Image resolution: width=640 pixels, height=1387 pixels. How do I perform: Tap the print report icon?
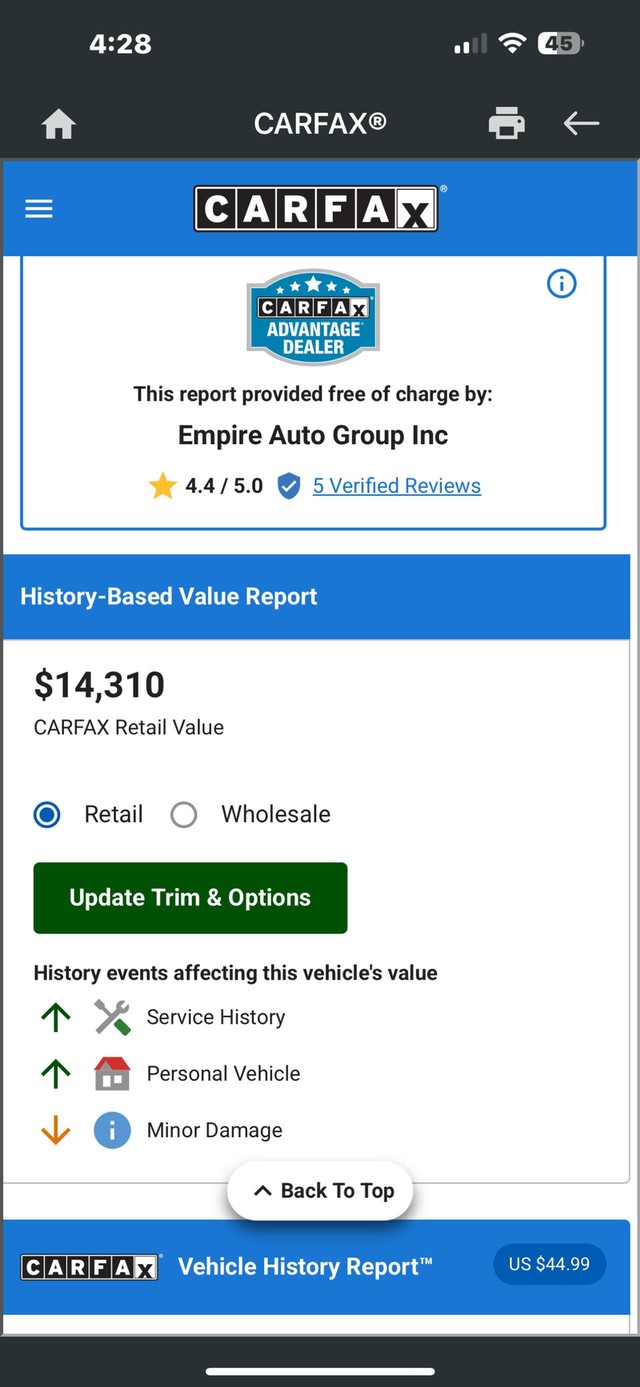tap(507, 123)
